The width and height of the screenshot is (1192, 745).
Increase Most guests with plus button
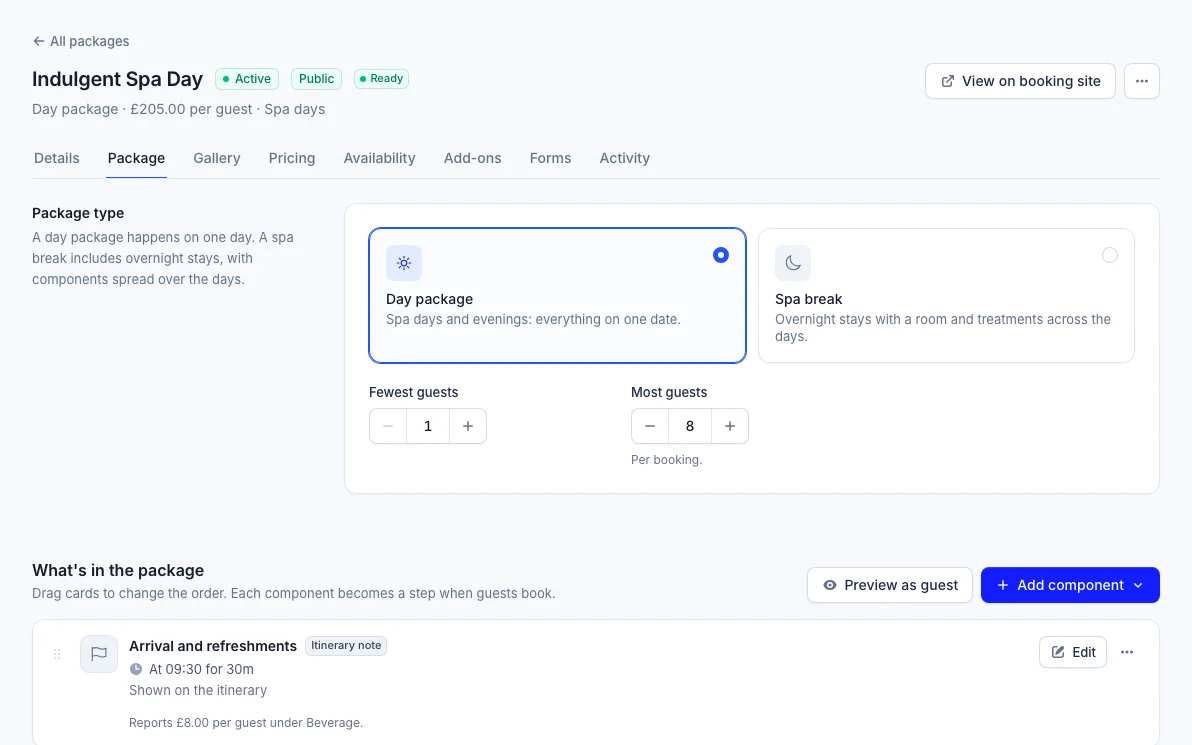pos(730,426)
